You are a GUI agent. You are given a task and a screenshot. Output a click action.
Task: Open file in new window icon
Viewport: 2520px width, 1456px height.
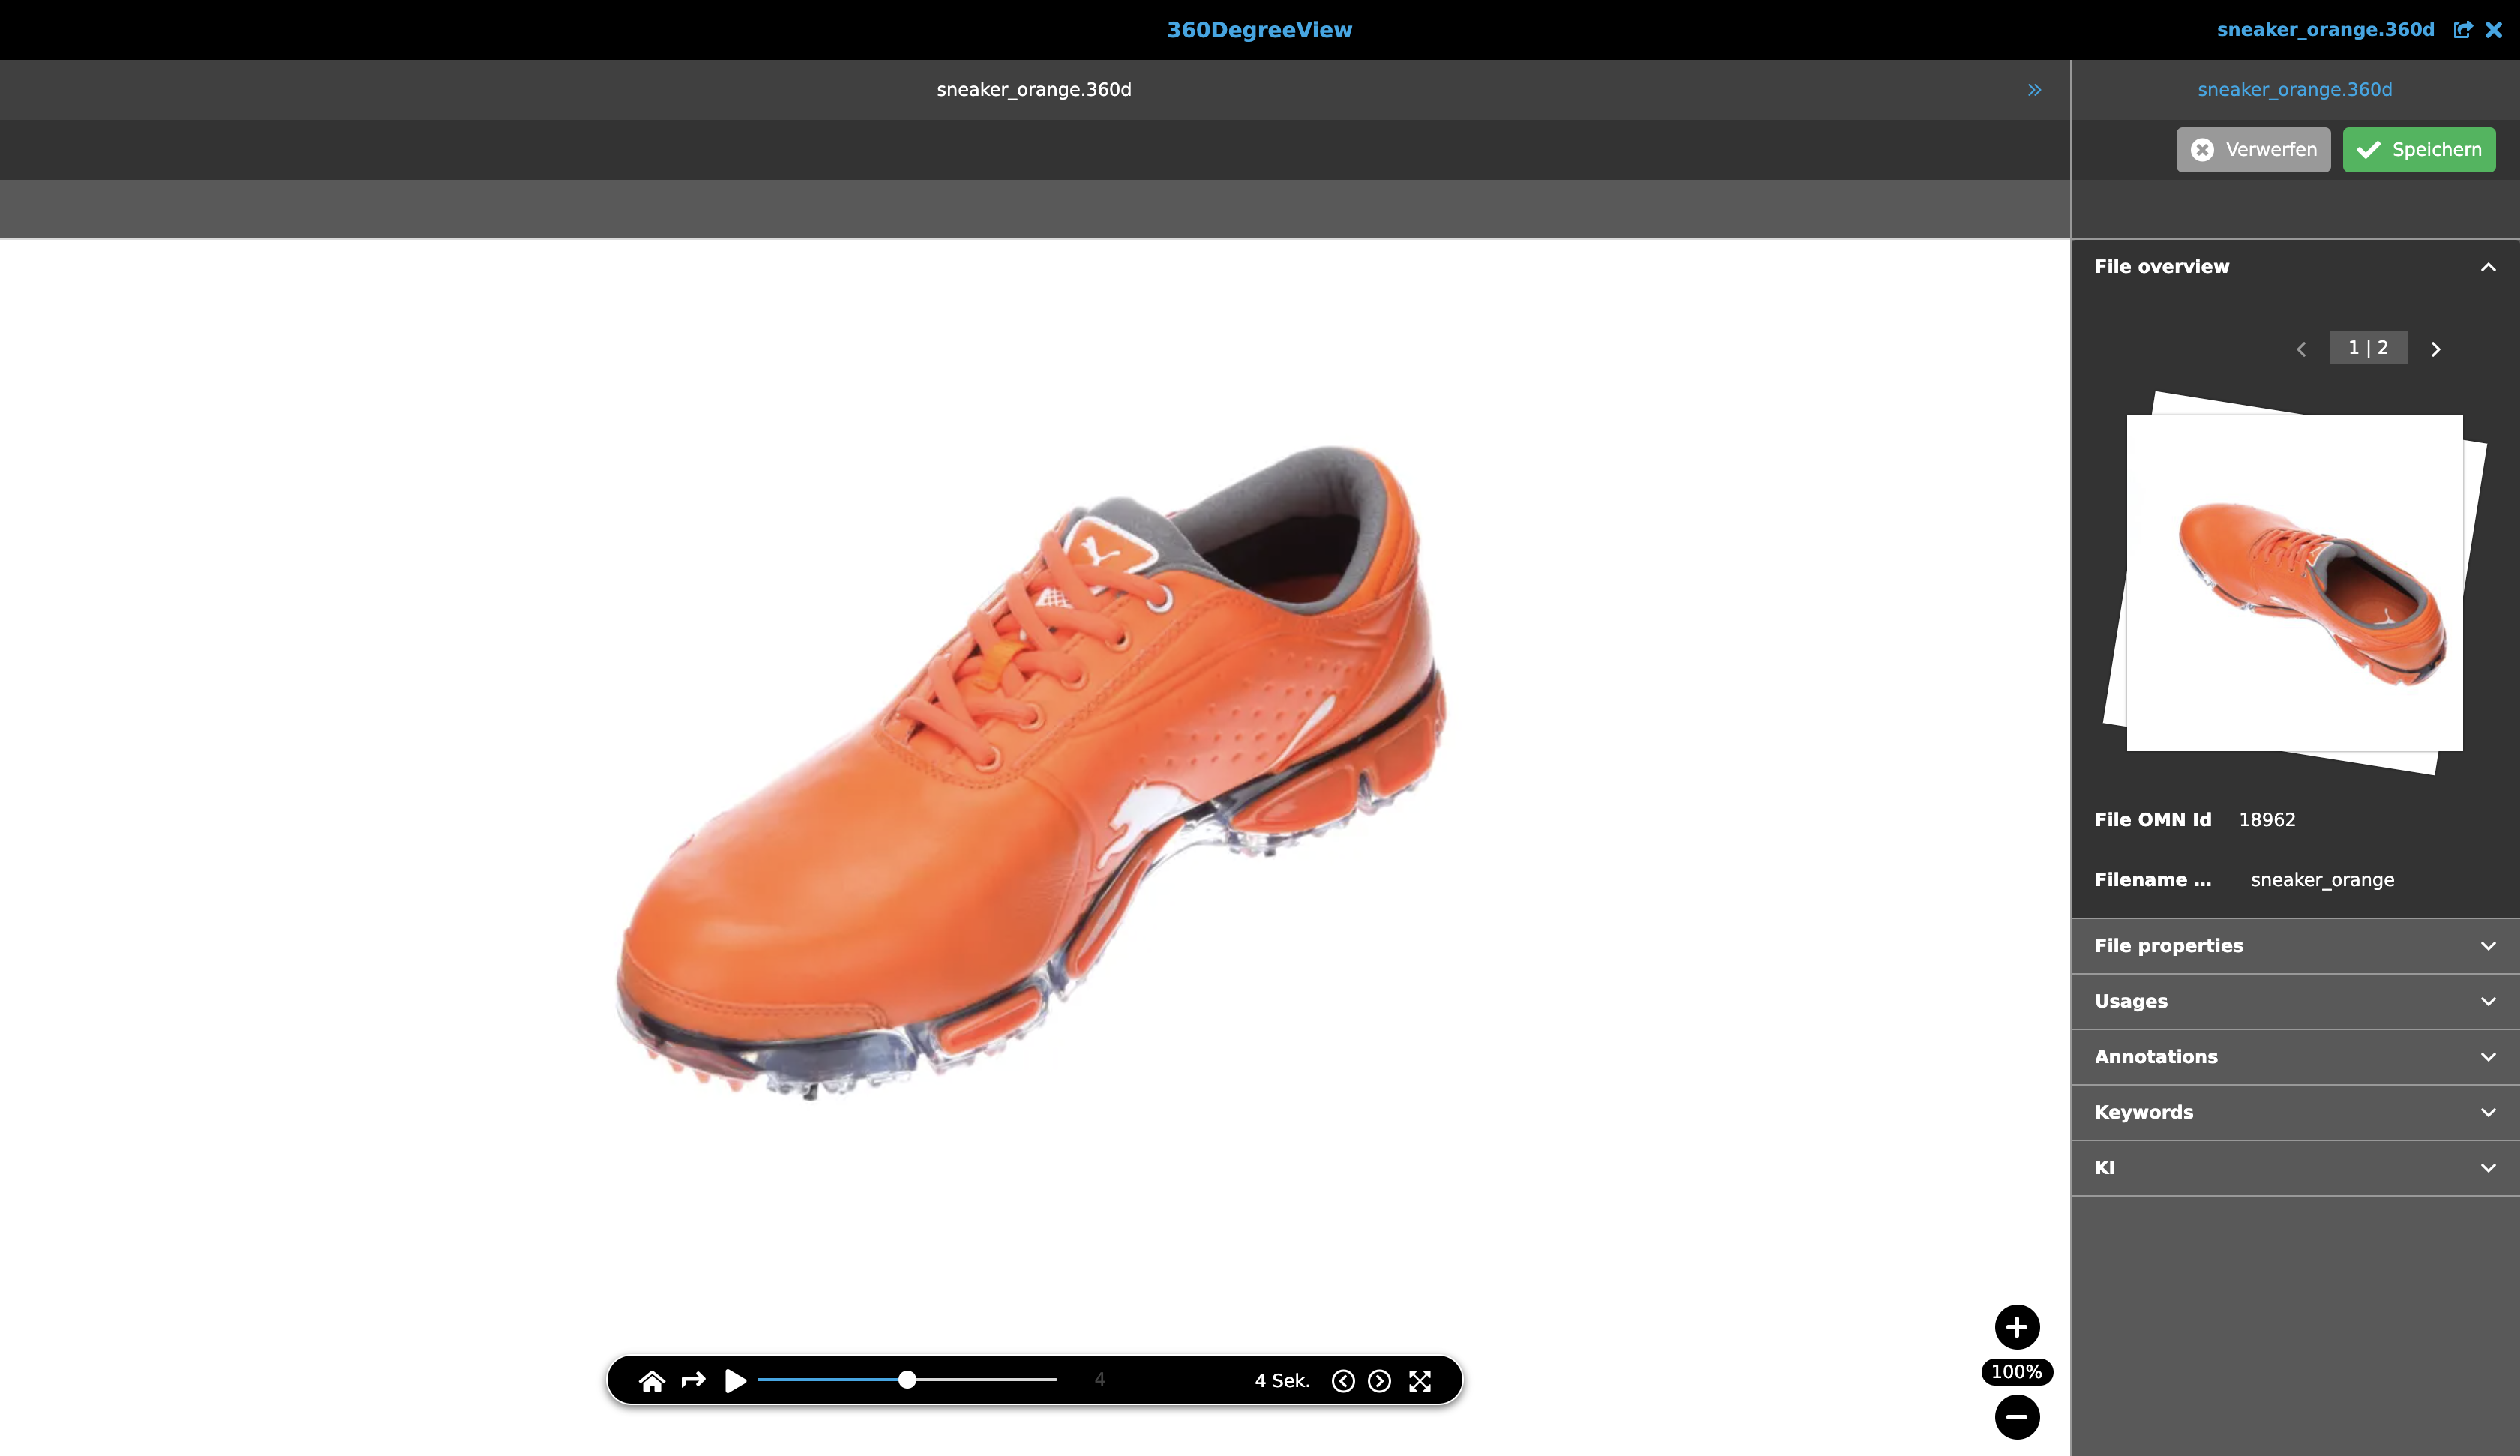tap(2462, 30)
